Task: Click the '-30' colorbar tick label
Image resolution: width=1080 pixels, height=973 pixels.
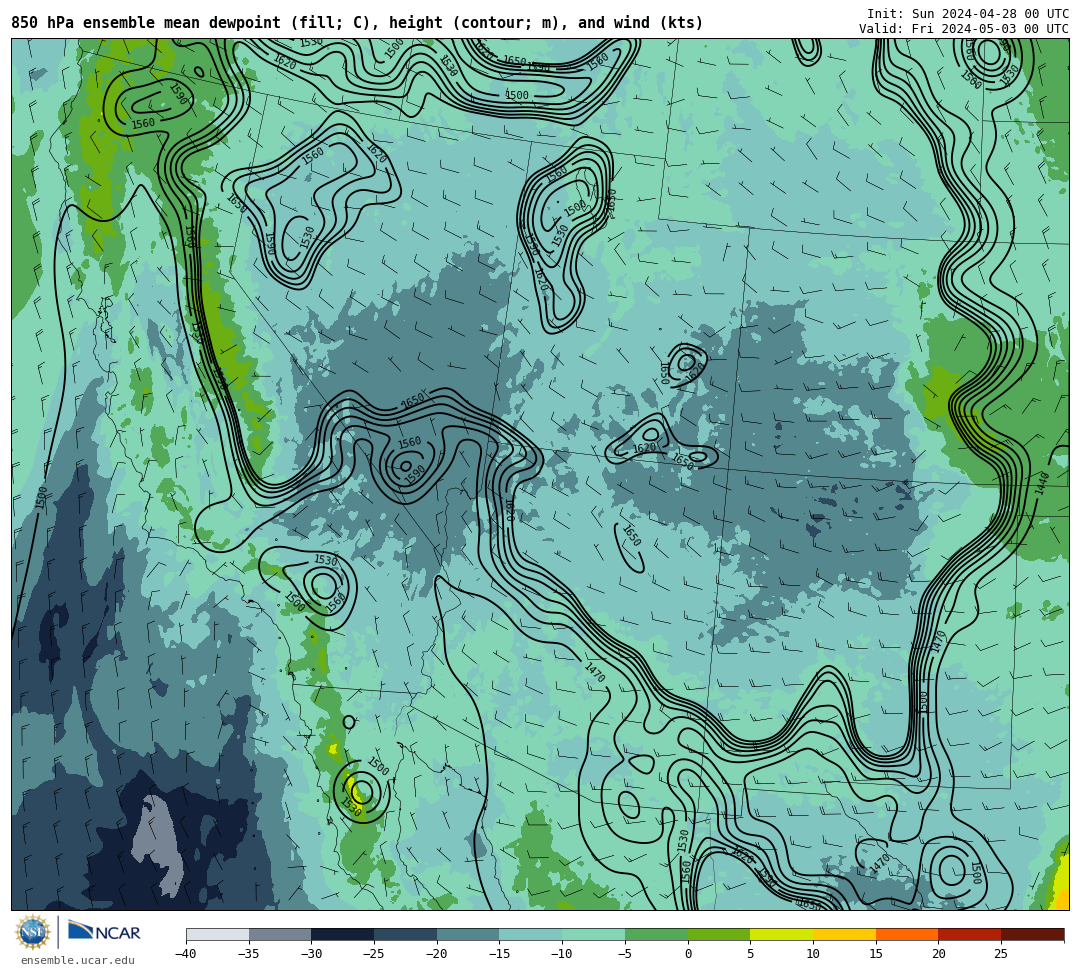Action: click(311, 954)
